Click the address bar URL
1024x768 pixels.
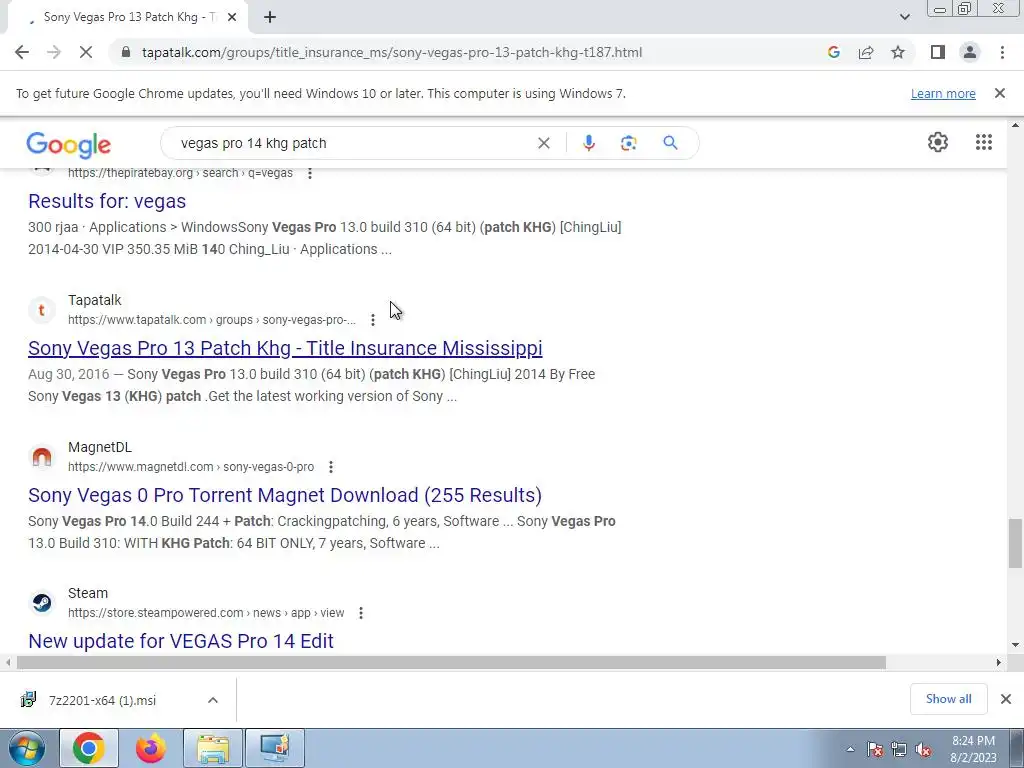[392, 52]
